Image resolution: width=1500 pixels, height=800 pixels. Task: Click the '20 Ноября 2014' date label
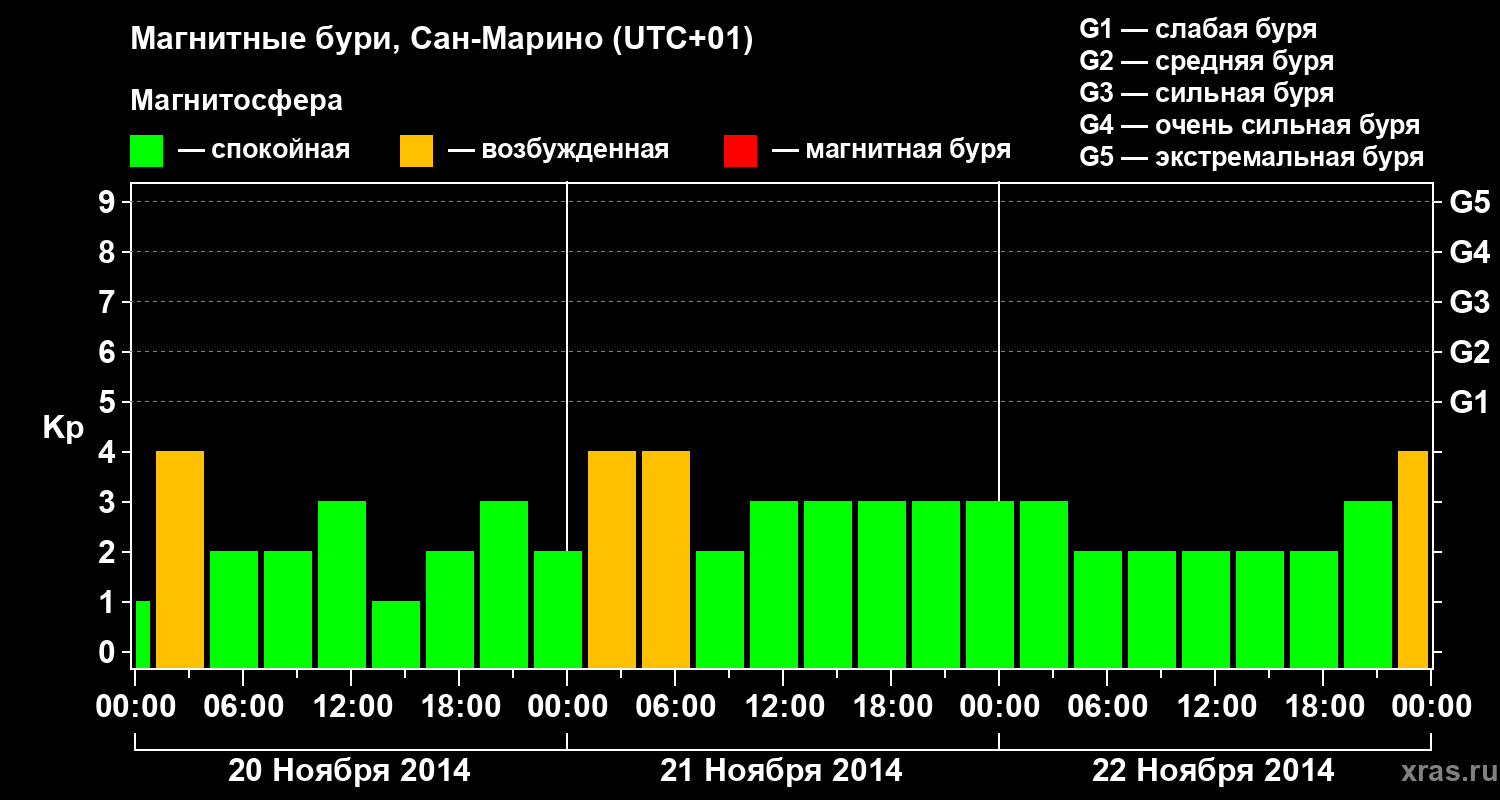click(x=349, y=770)
